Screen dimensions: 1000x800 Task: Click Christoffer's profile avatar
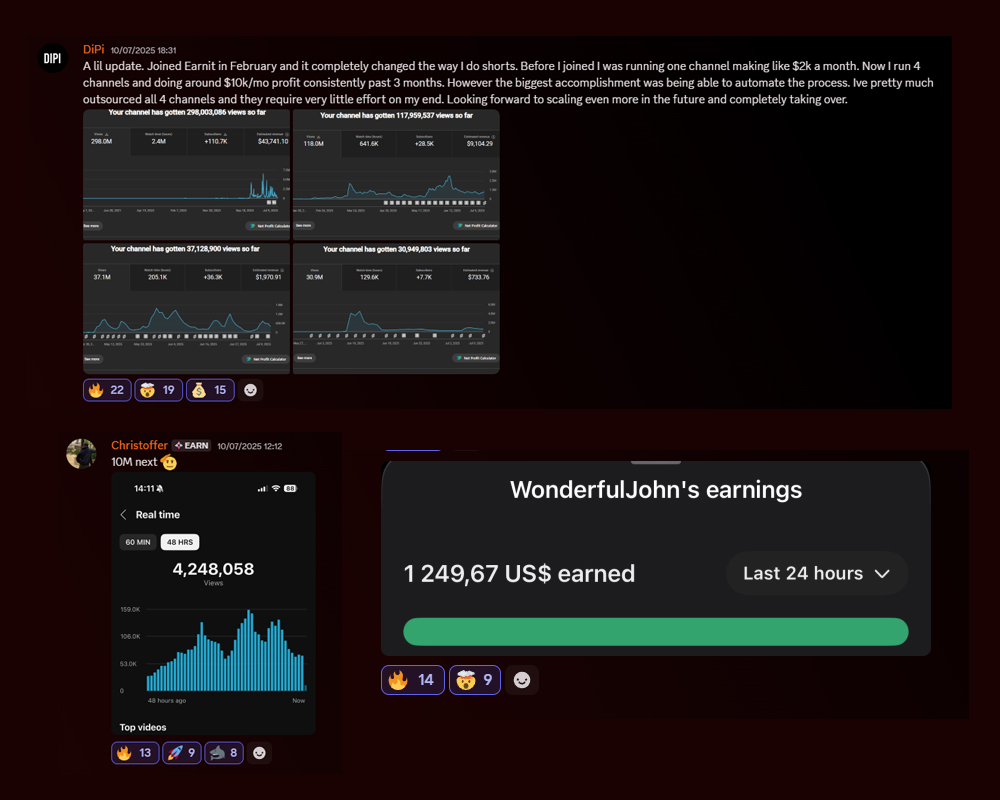[x=81, y=453]
